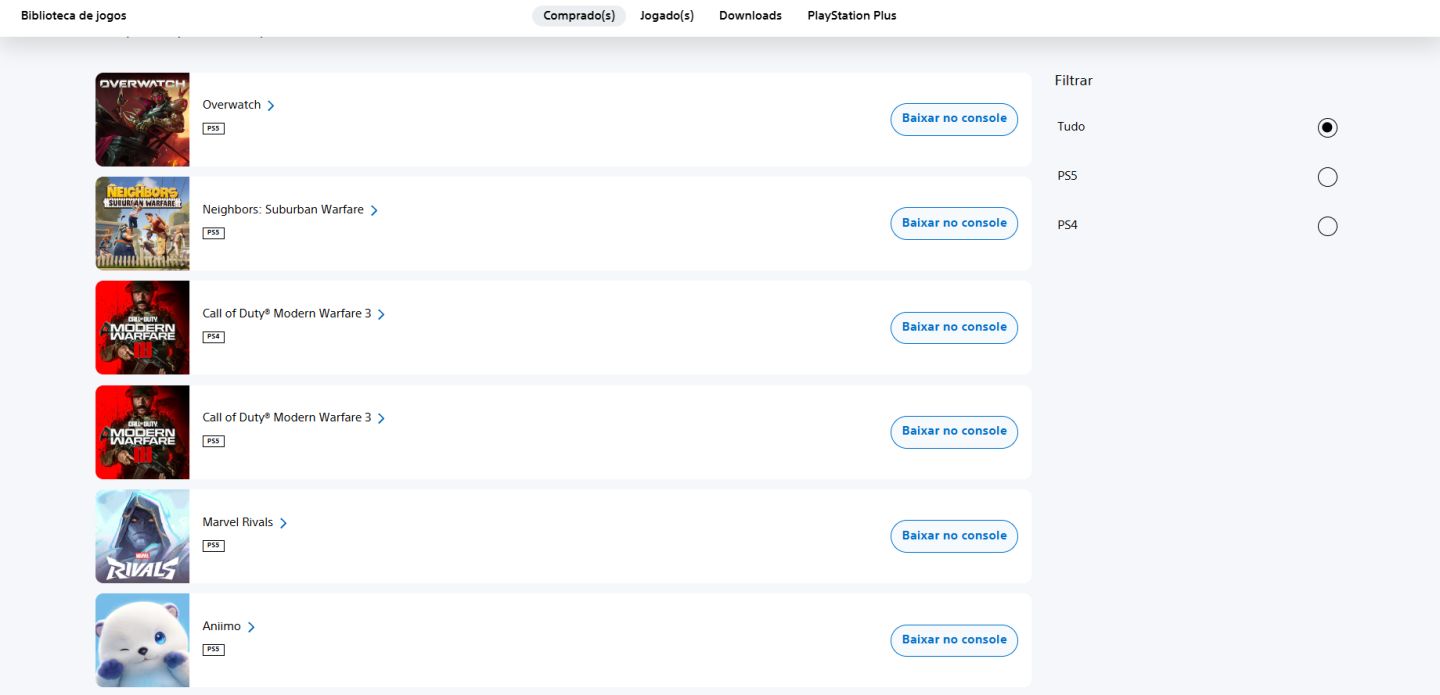Click the PS5 badge under Overwatch
The width and height of the screenshot is (1440, 695).
point(213,128)
